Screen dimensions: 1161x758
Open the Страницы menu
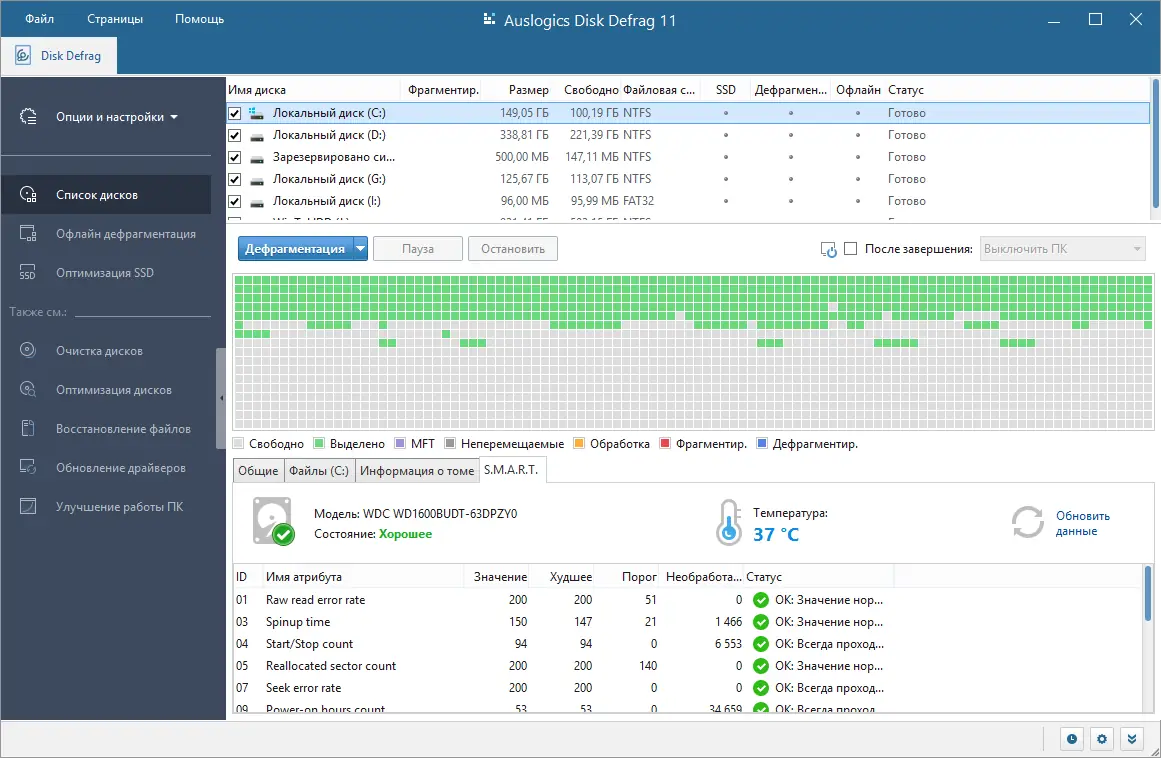point(114,18)
